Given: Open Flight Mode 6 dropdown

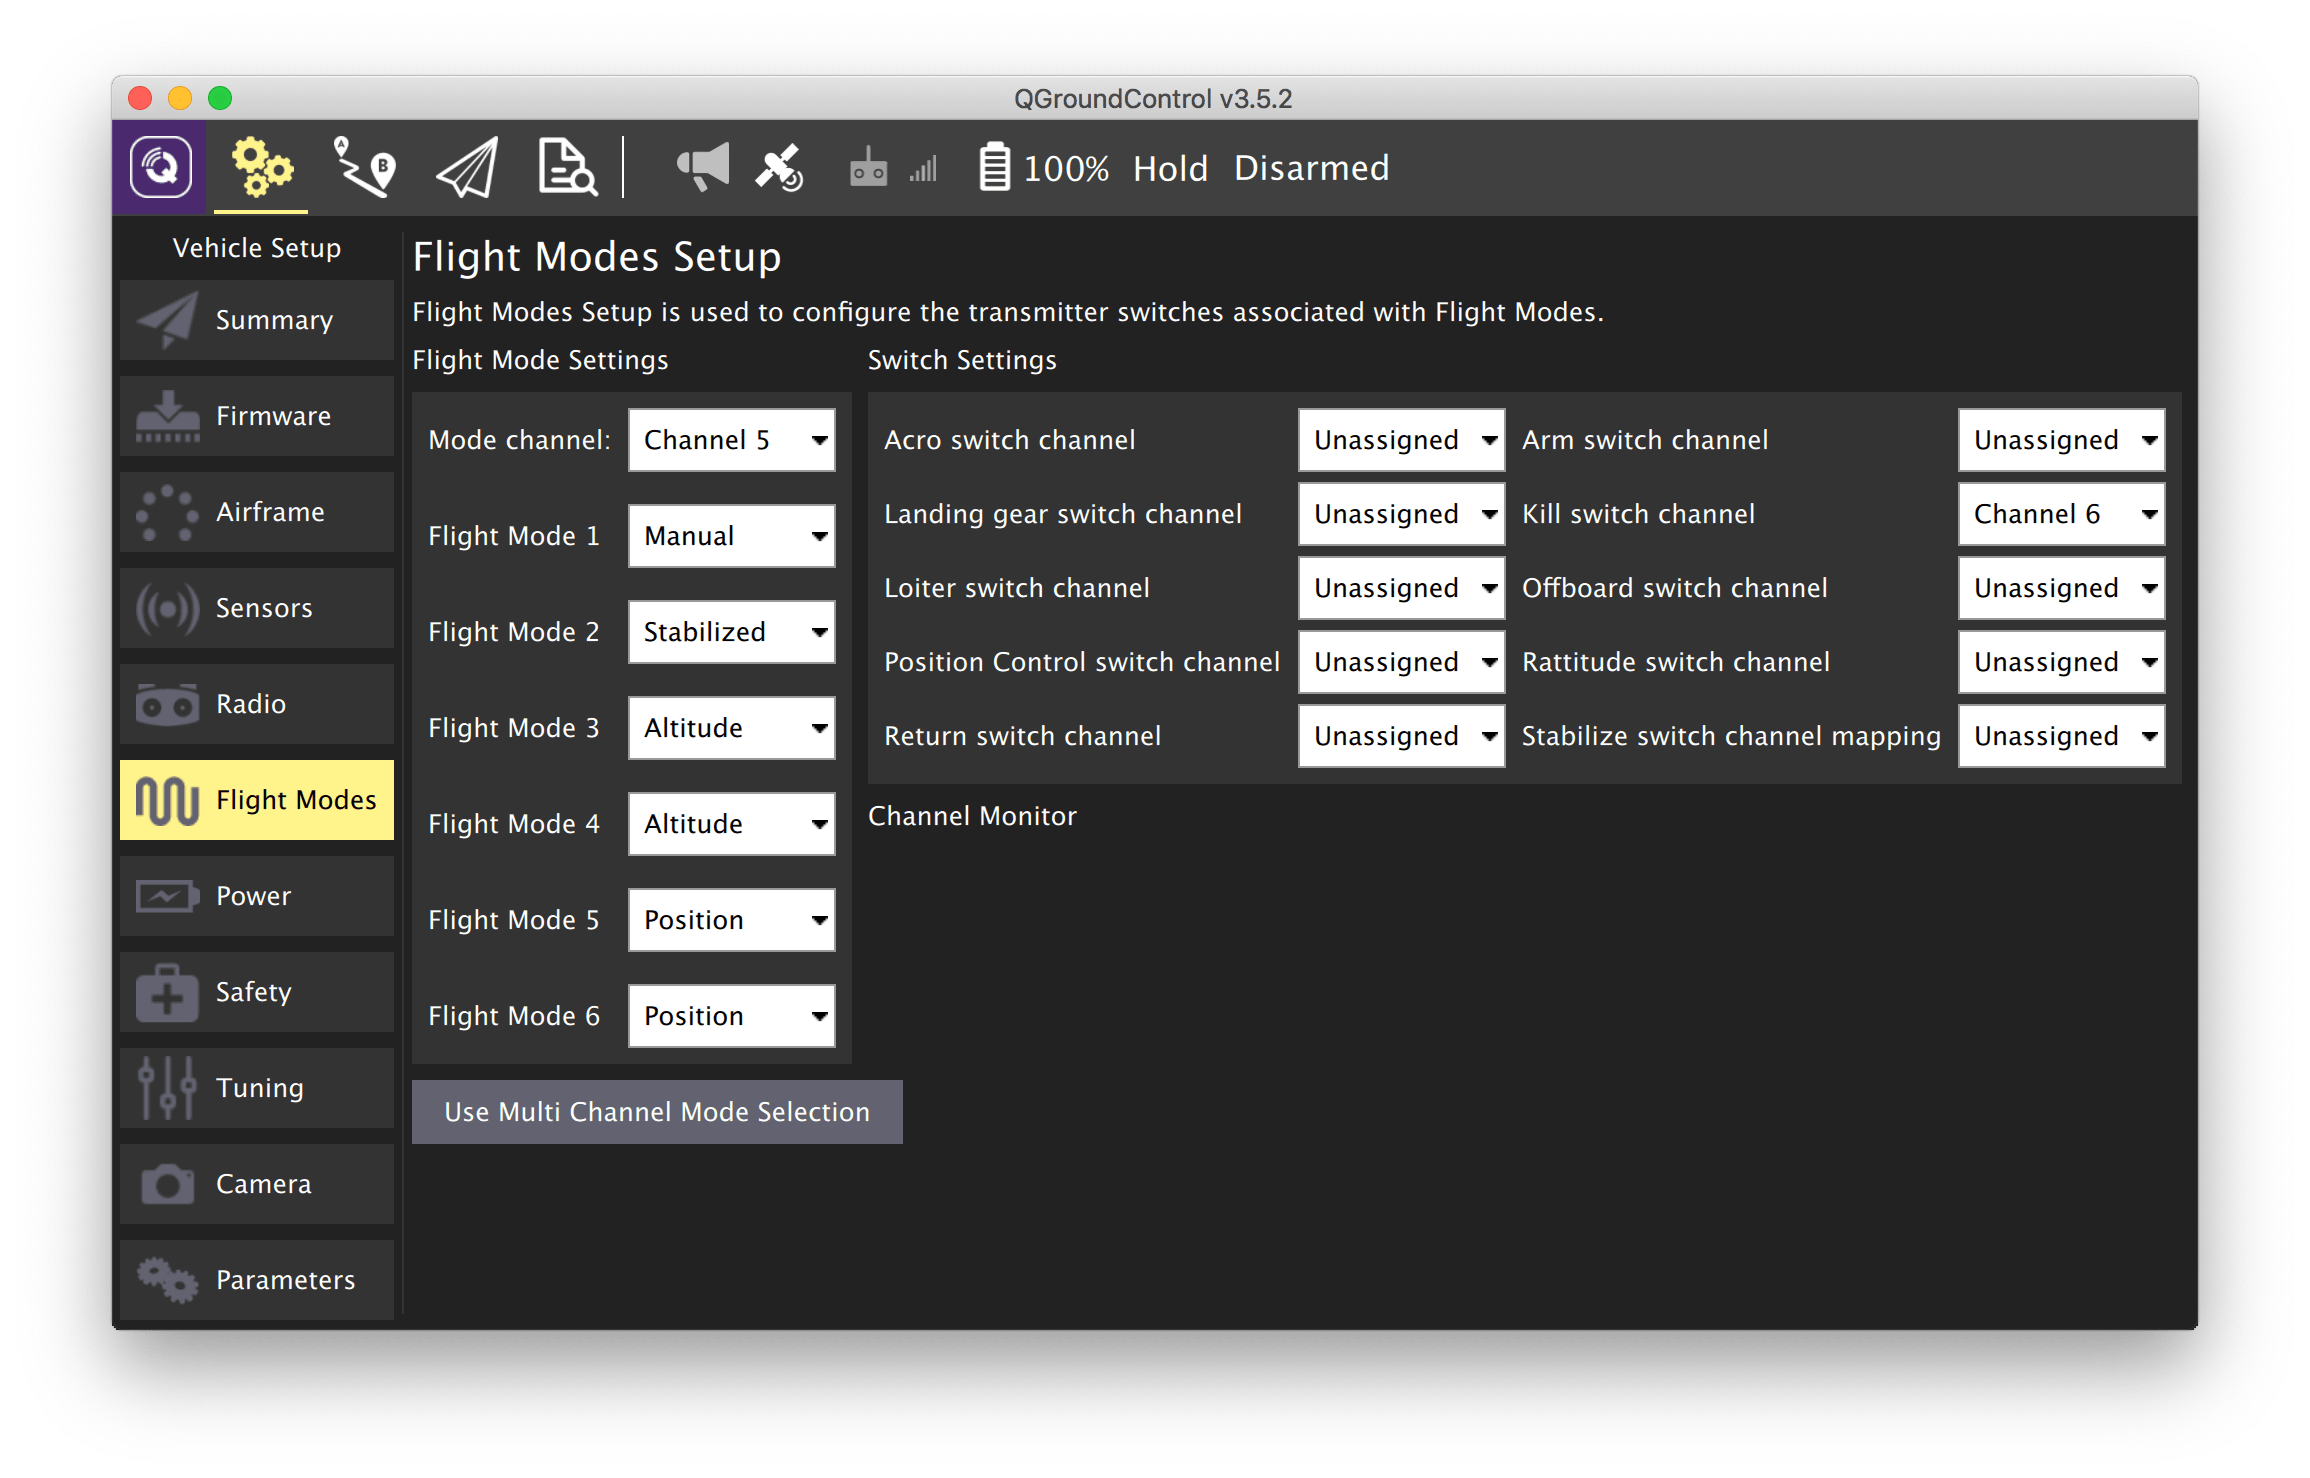Looking at the screenshot, I should pos(732,1016).
